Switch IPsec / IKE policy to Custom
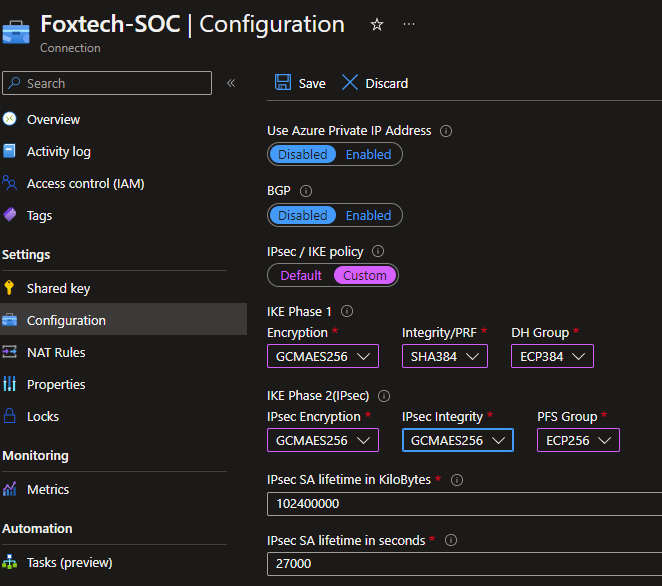 pyautogui.click(x=365, y=275)
